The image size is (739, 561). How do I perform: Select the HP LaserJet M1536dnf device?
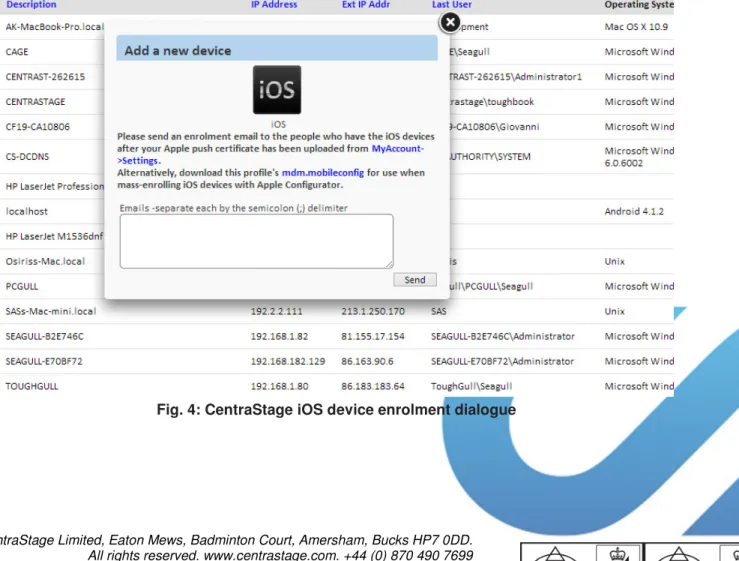[x=54, y=236]
